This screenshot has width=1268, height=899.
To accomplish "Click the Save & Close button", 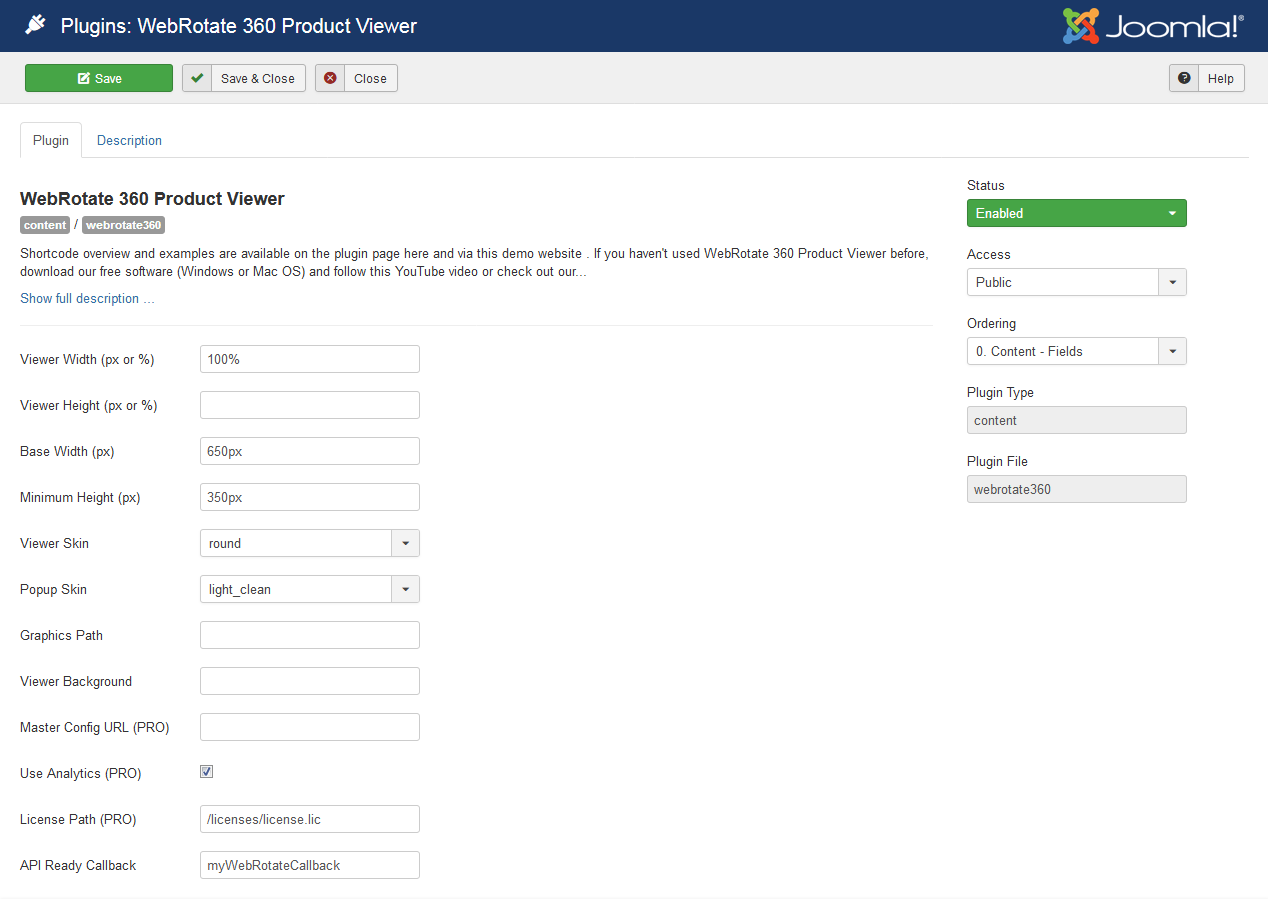I will click(x=244, y=78).
